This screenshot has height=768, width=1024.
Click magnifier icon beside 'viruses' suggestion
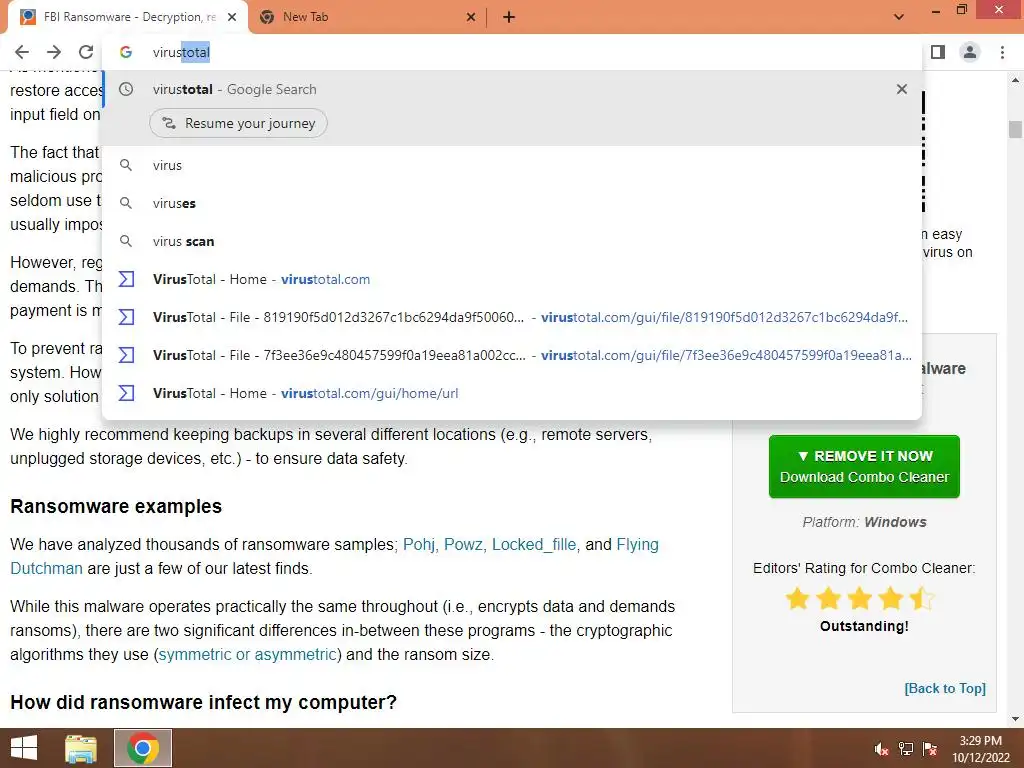(x=126, y=203)
